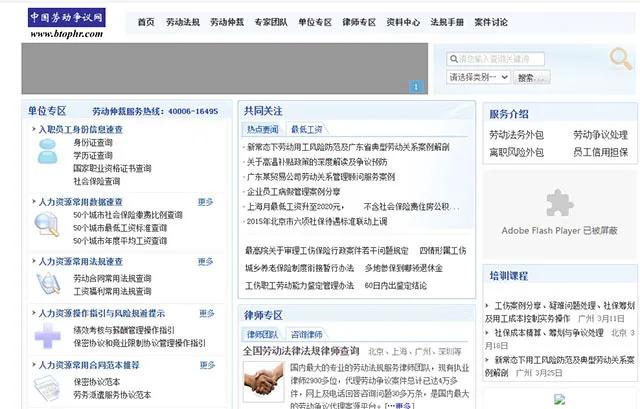
Task: Select banner slide indicator 1
Action: [x=416, y=87]
